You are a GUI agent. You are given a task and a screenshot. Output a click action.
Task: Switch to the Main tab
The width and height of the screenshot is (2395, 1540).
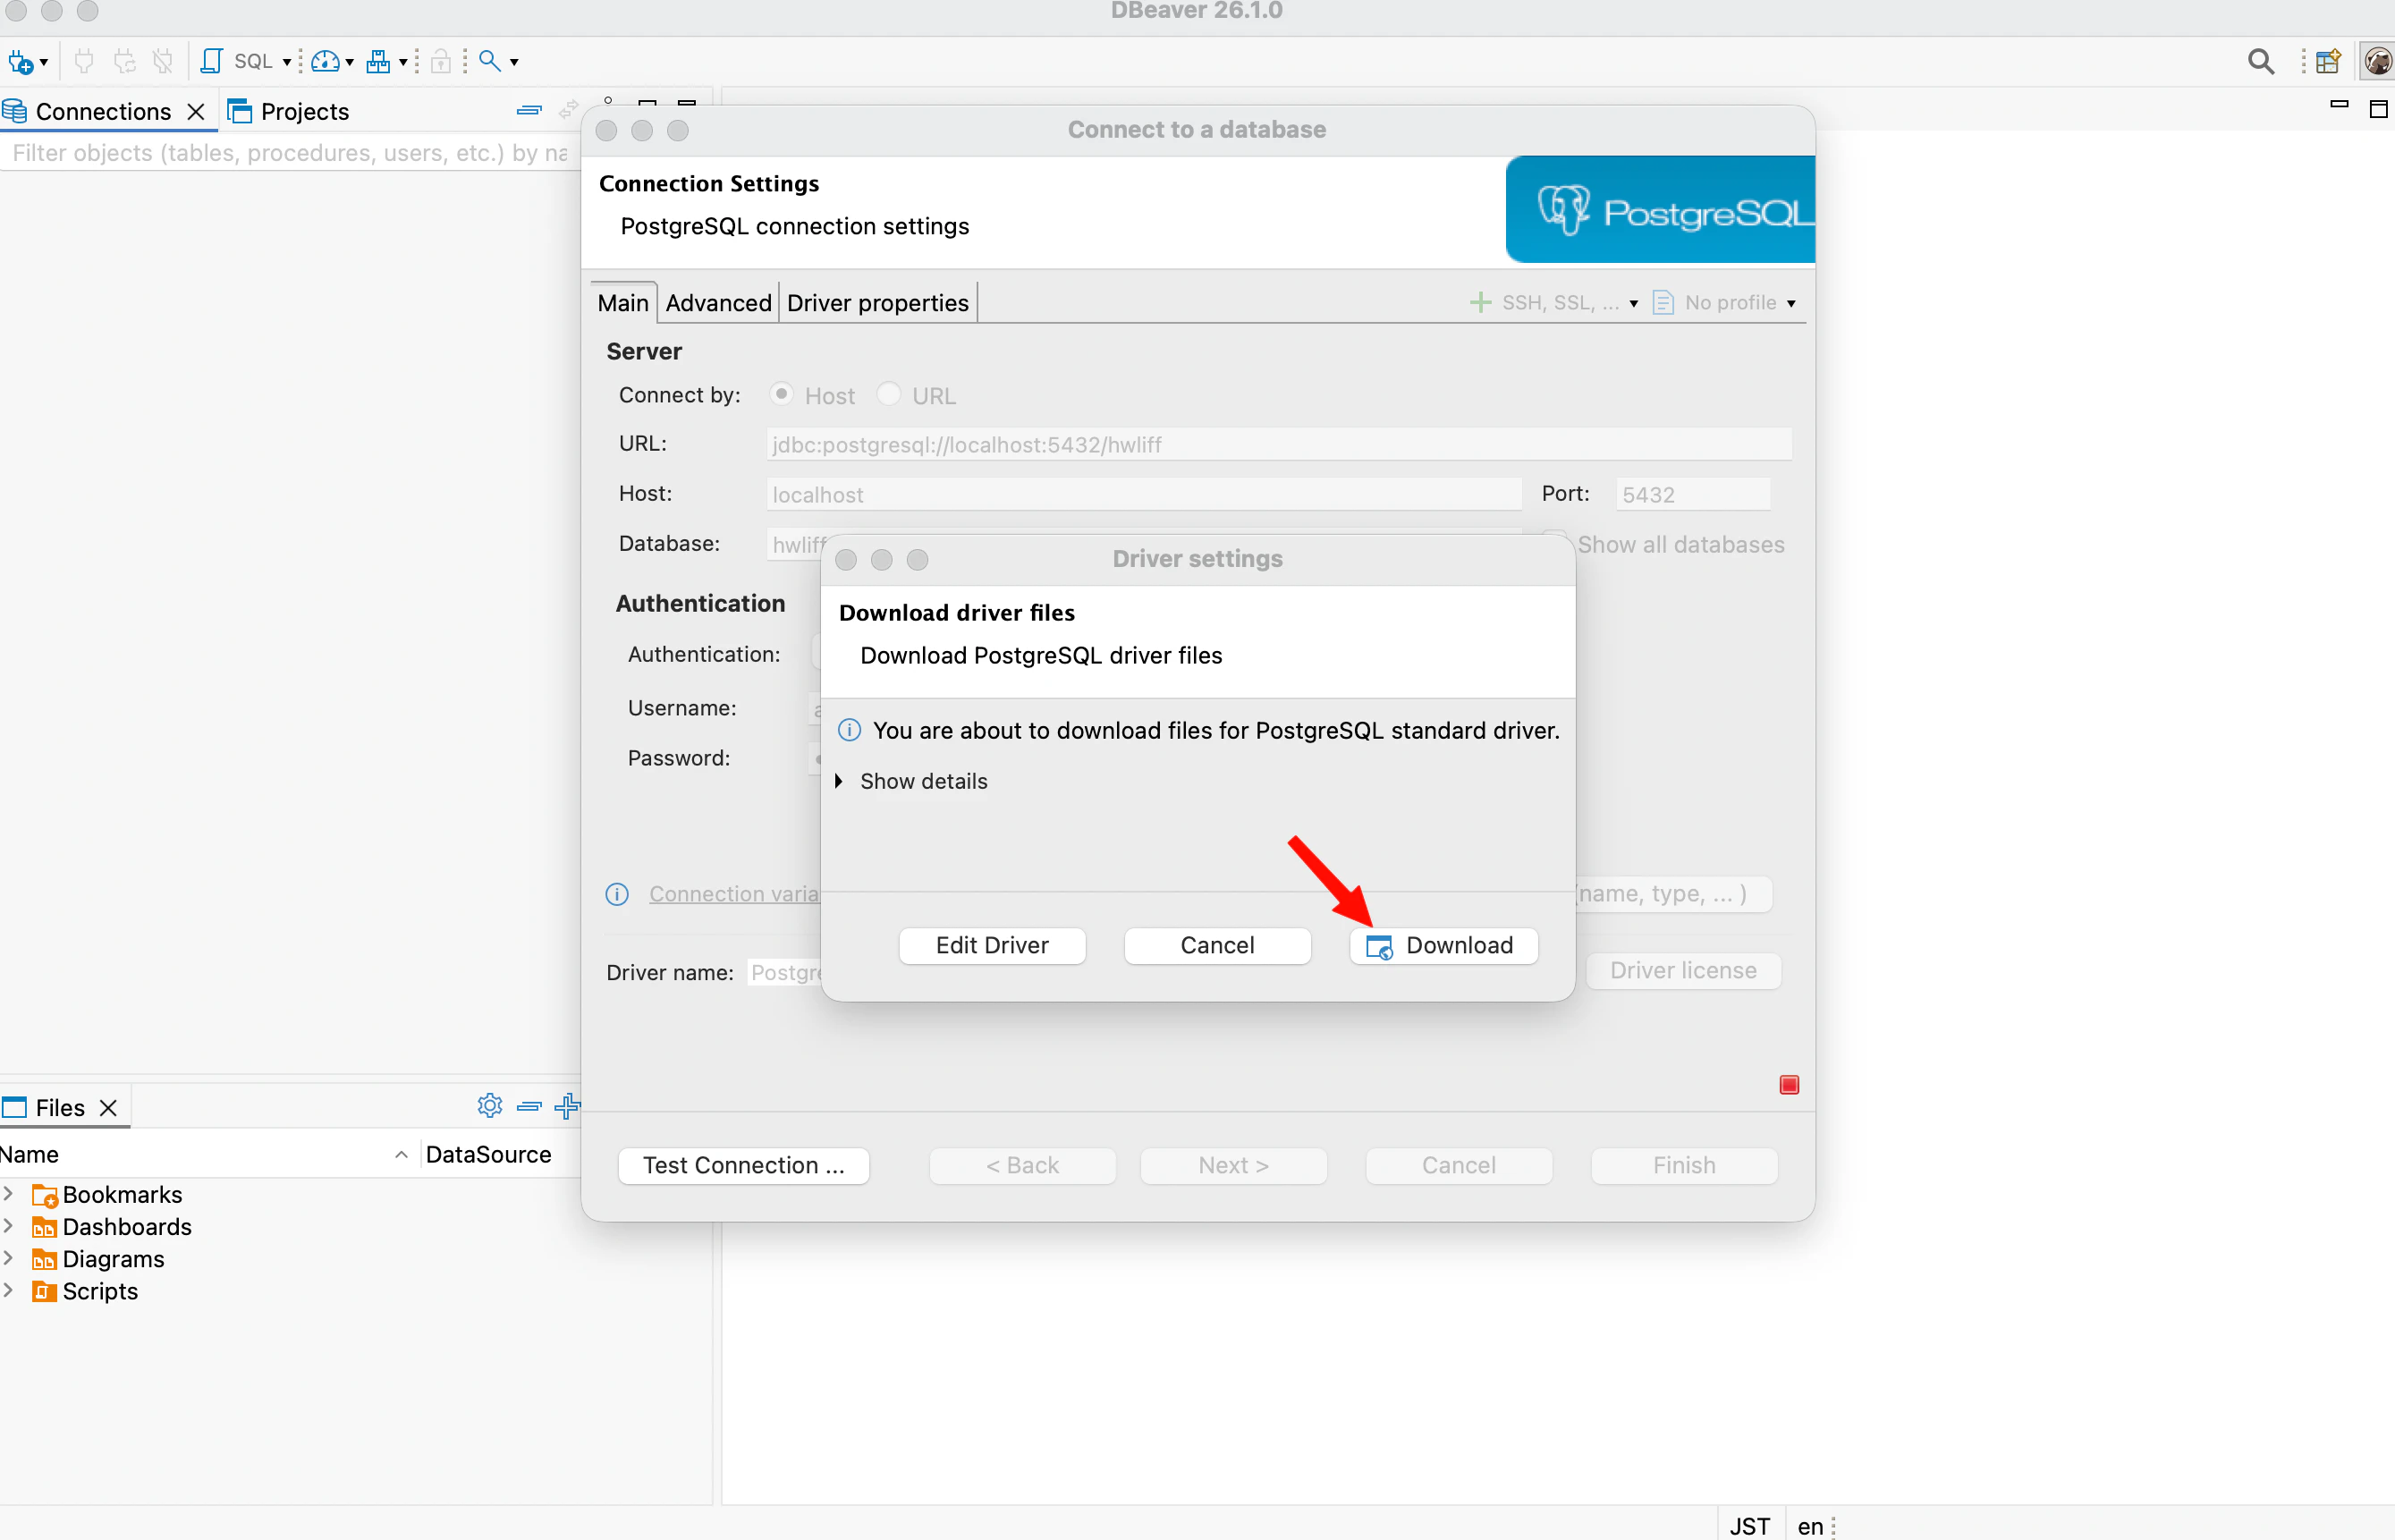coord(623,303)
